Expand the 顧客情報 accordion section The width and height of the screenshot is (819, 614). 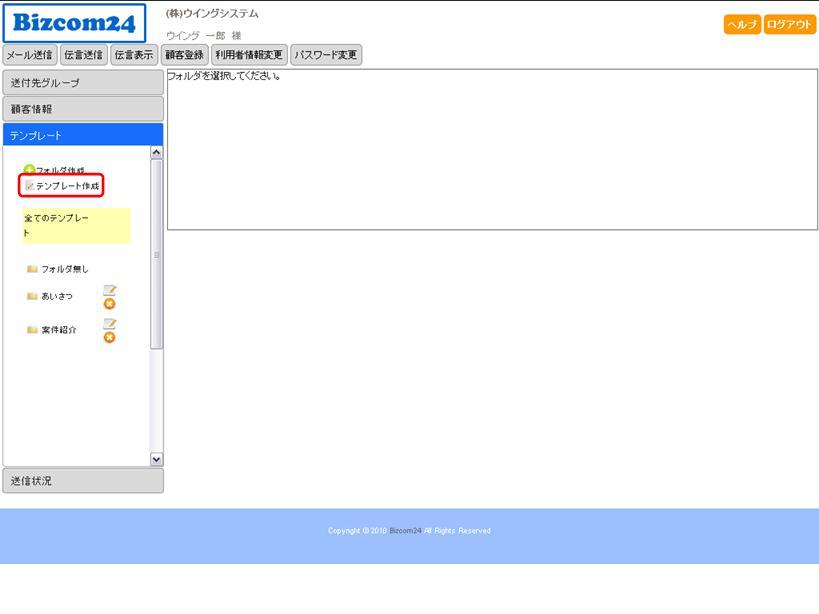[x=83, y=109]
